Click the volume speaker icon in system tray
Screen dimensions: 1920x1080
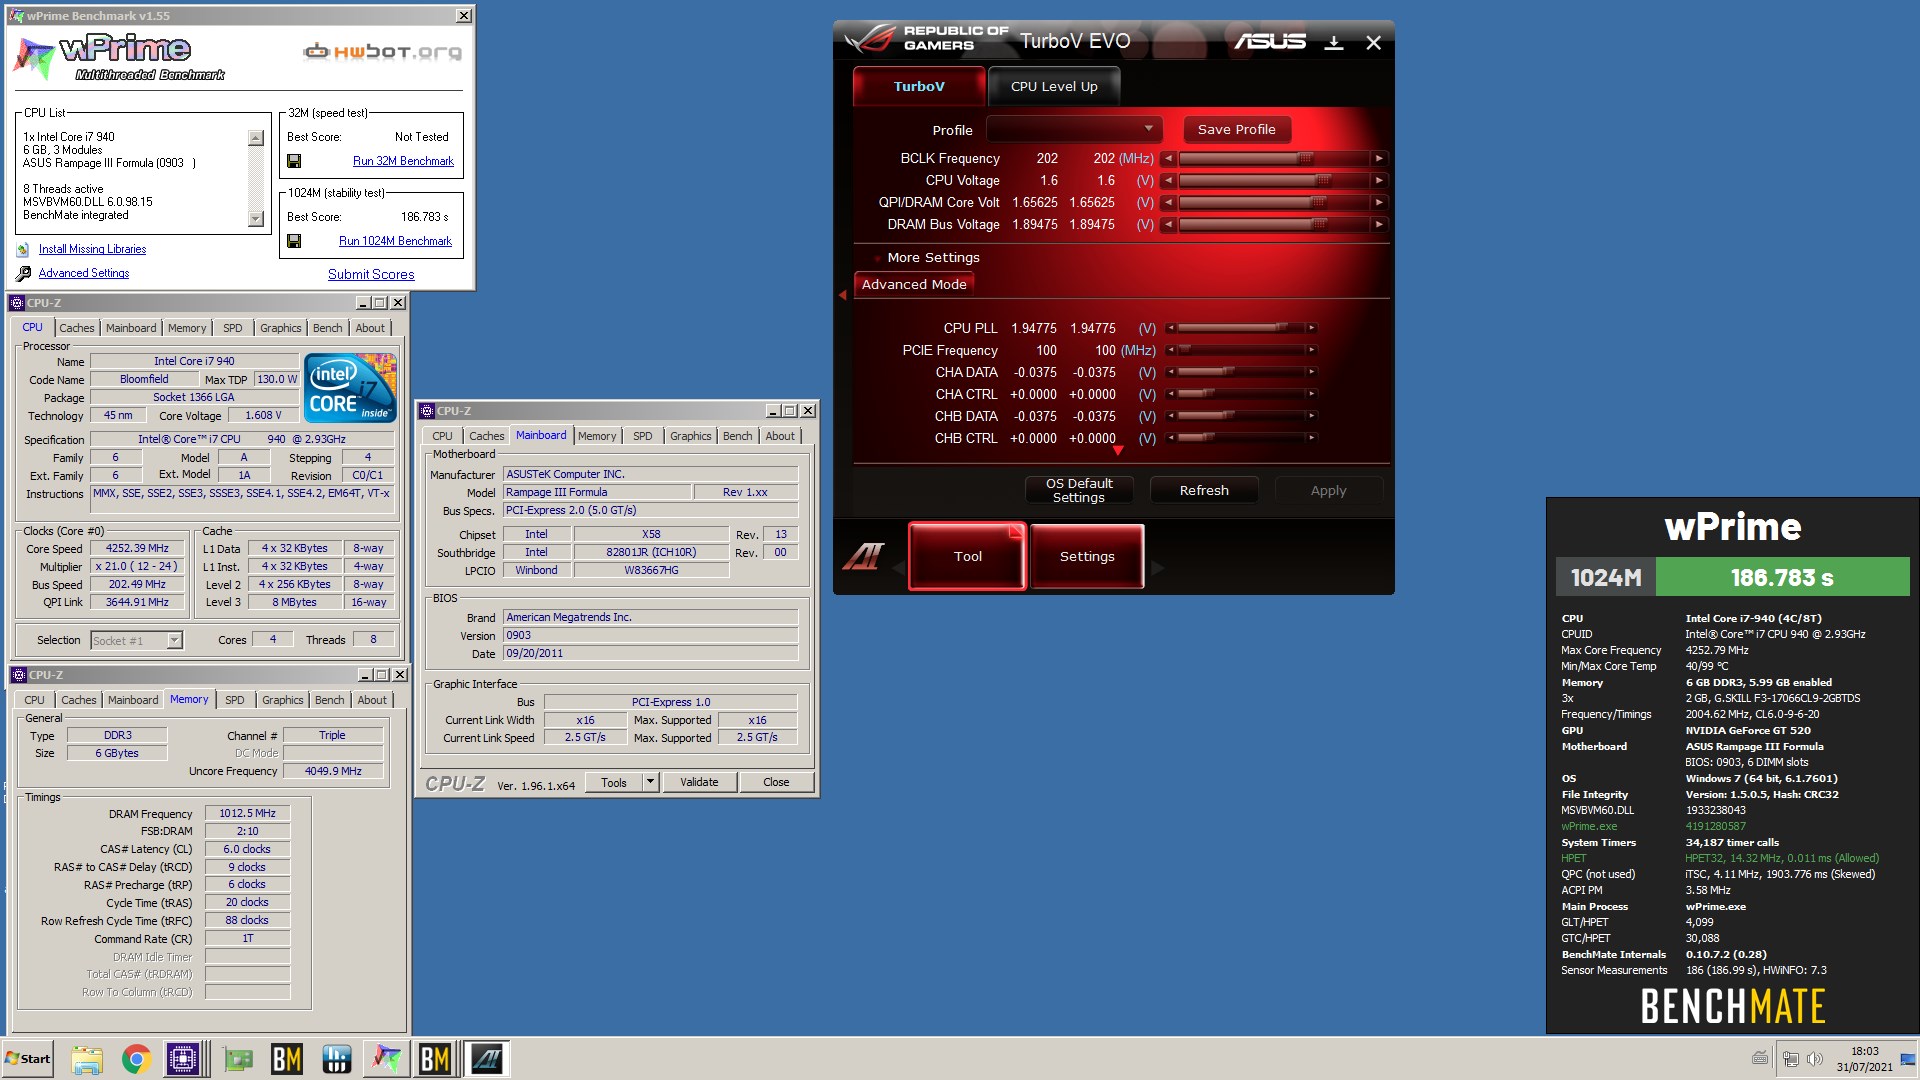[x=1815, y=1059]
